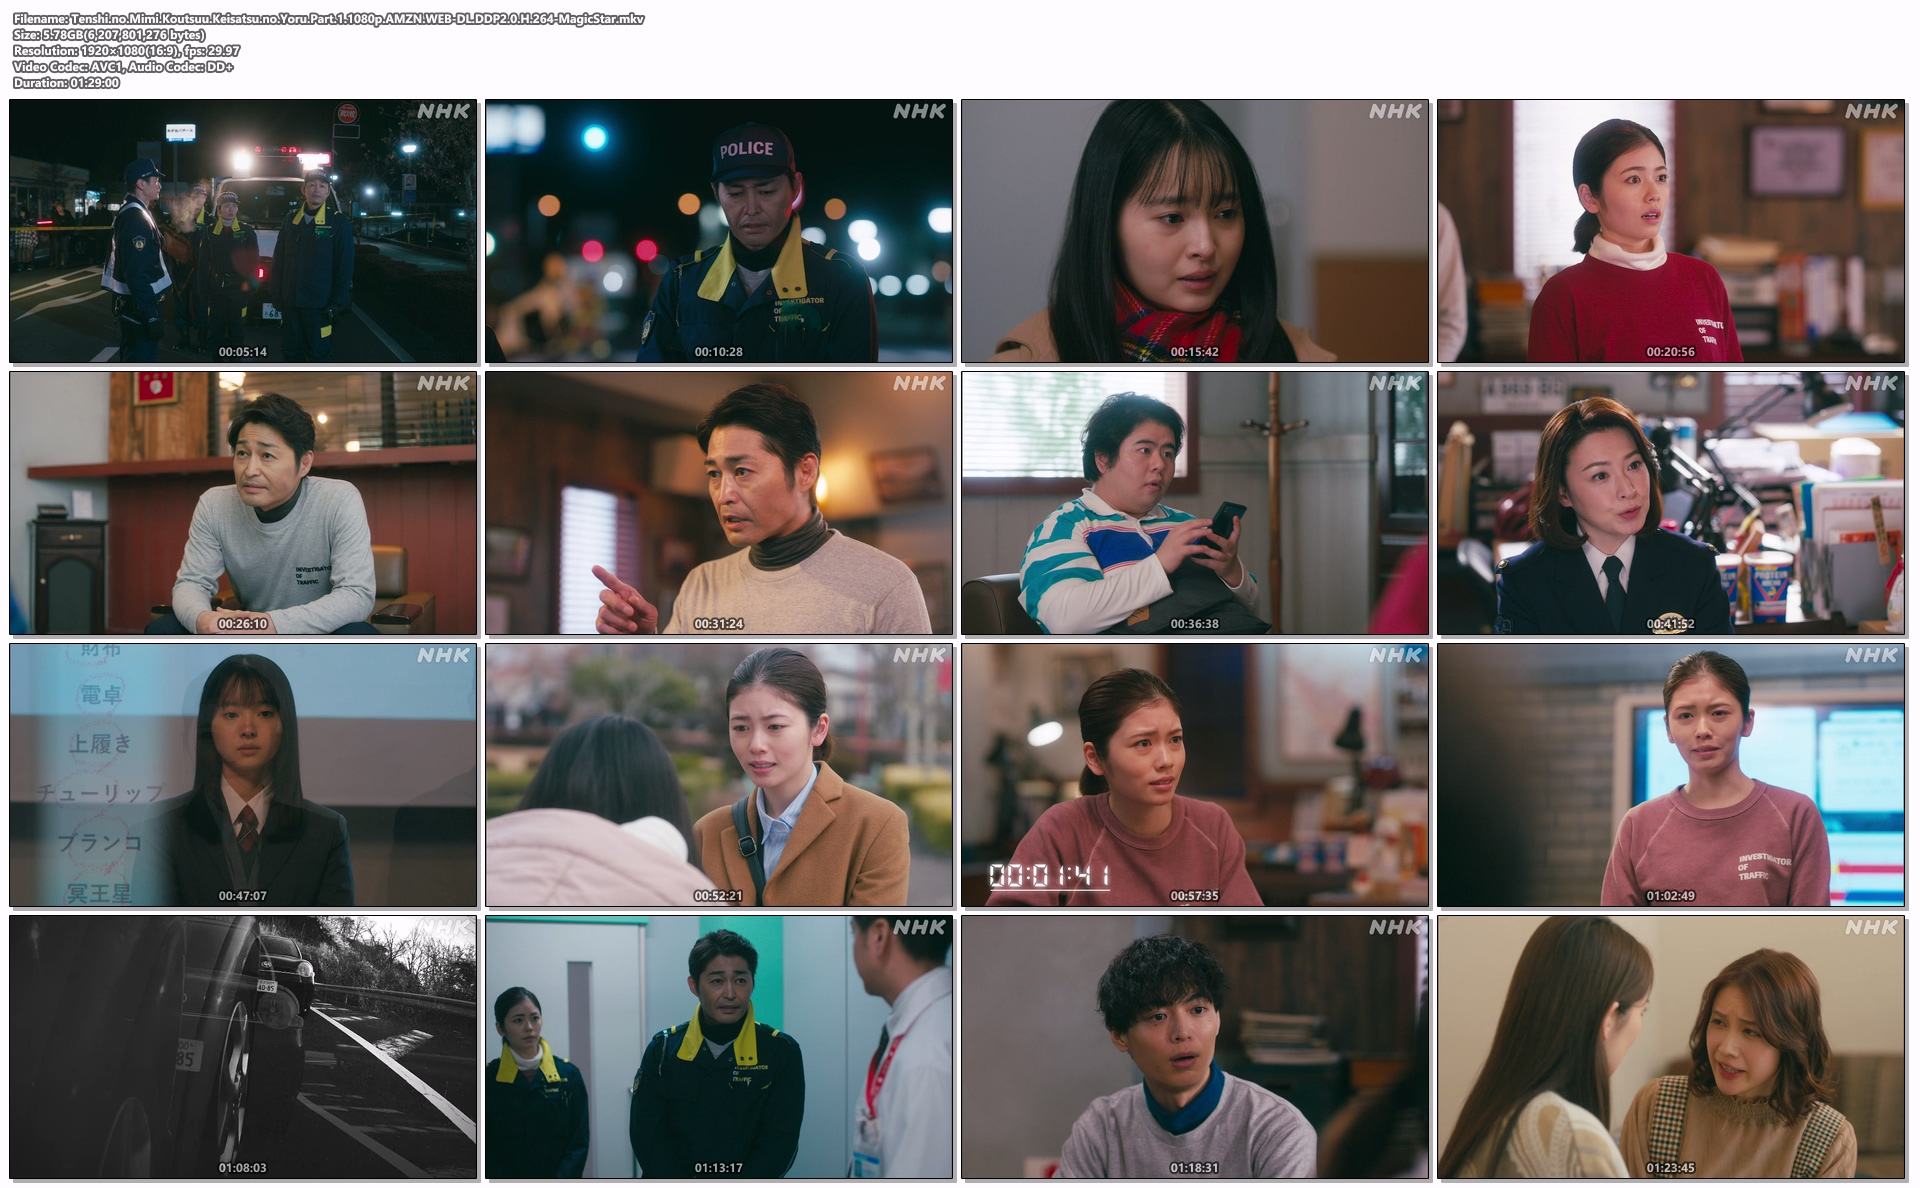Click the 00:31:24 thumbnail of the pointing man
This screenshot has height=1188, width=1920.
click(719, 503)
